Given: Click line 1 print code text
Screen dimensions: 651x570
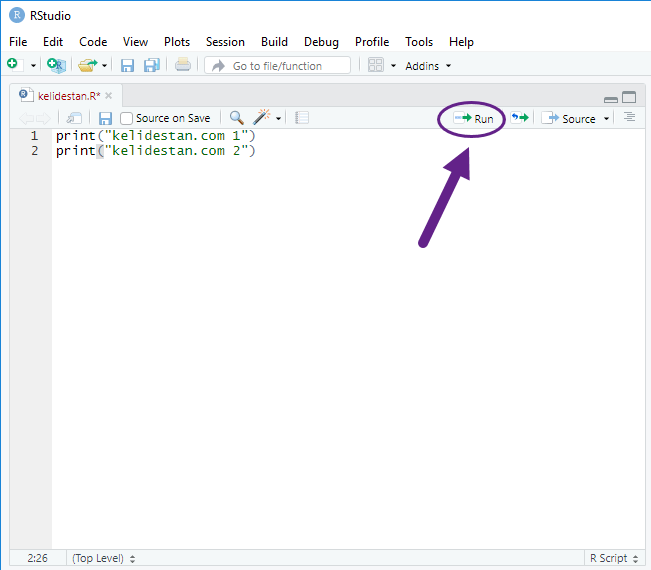Looking at the screenshot, I should tap(156, 136).
